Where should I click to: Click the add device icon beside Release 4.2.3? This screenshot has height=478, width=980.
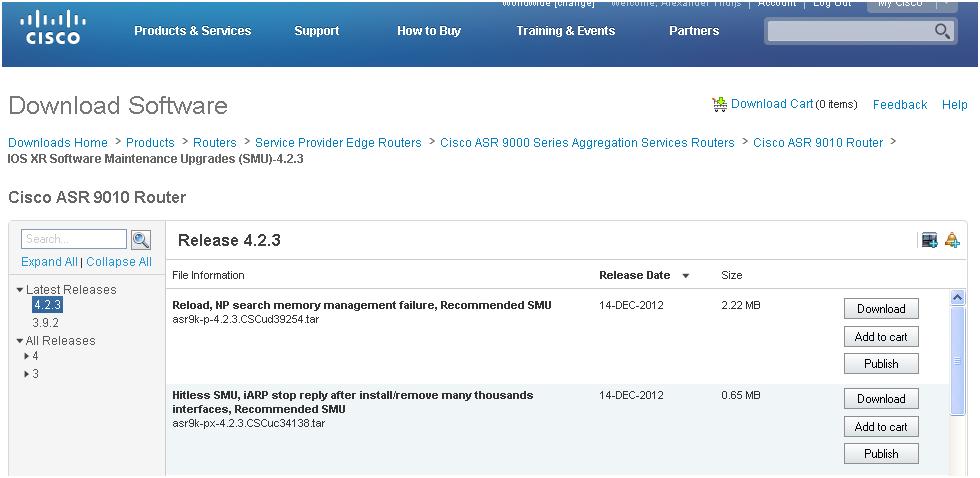pos(930,240)
